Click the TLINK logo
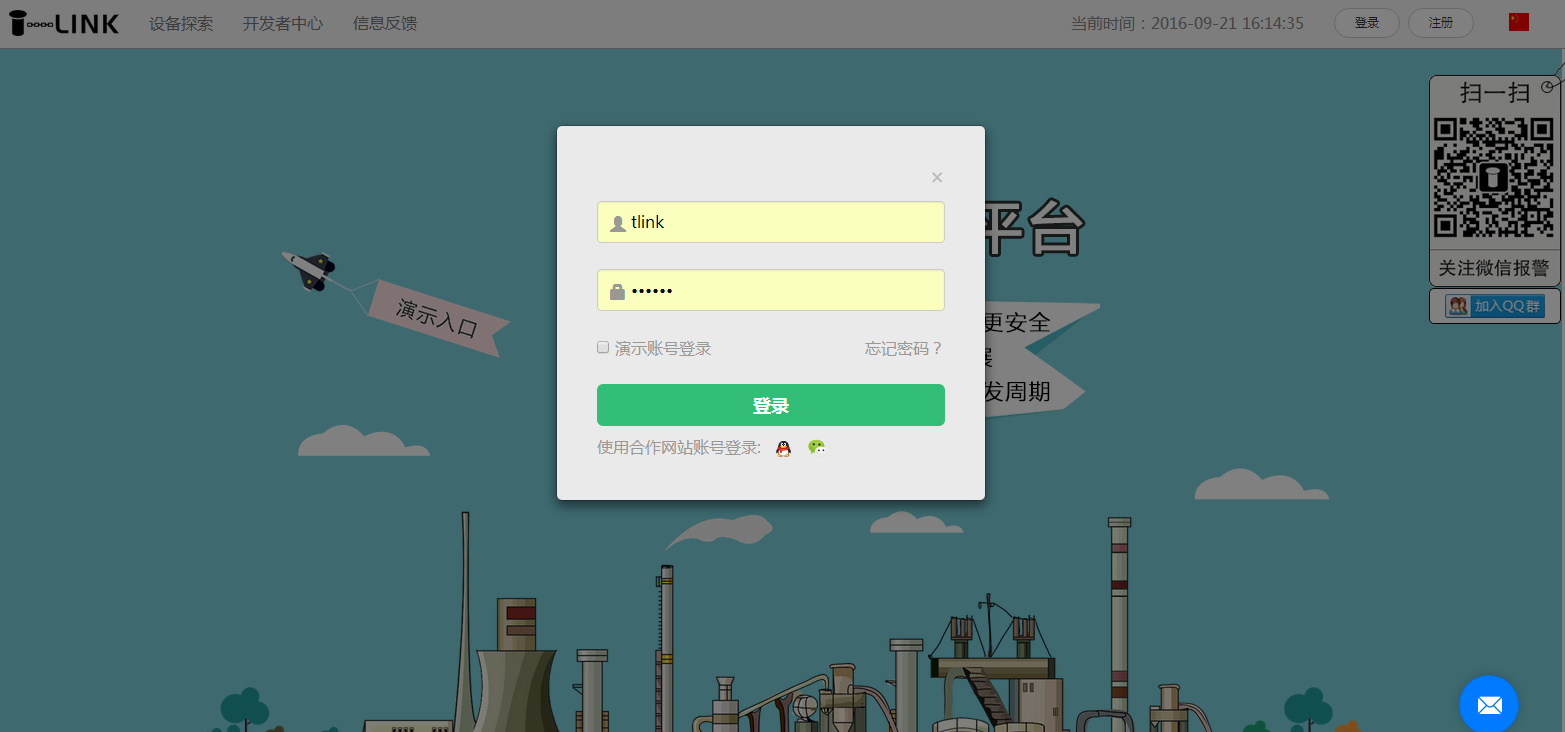This screenshot has height=732, width=1565. coord(62,22)
